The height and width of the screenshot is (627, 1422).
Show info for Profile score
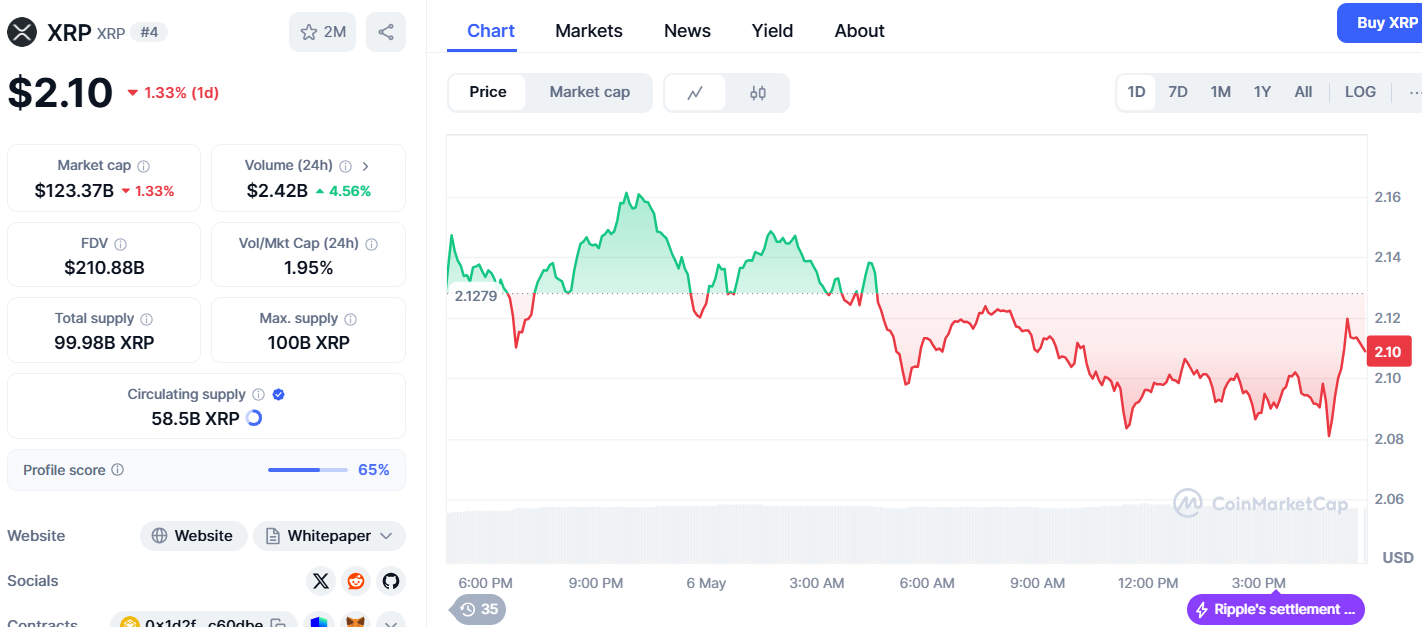(118, 470)
